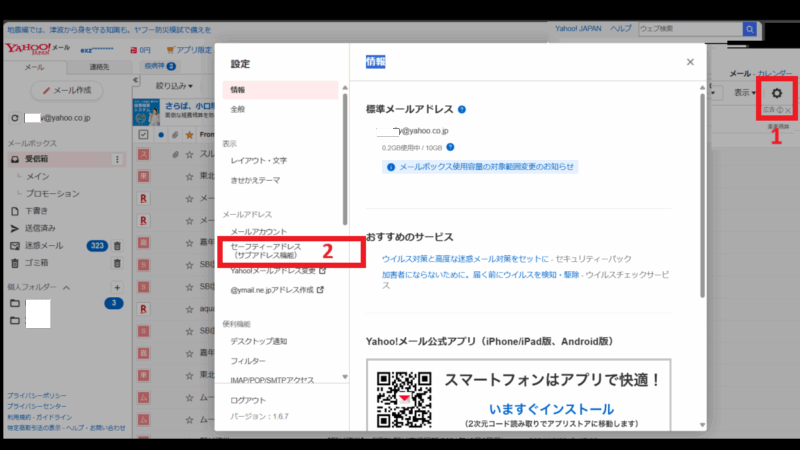This screenshot has width=800, height=450.
Task: Click the red PayPay 0円 icon
Action: tap(133, 50)
